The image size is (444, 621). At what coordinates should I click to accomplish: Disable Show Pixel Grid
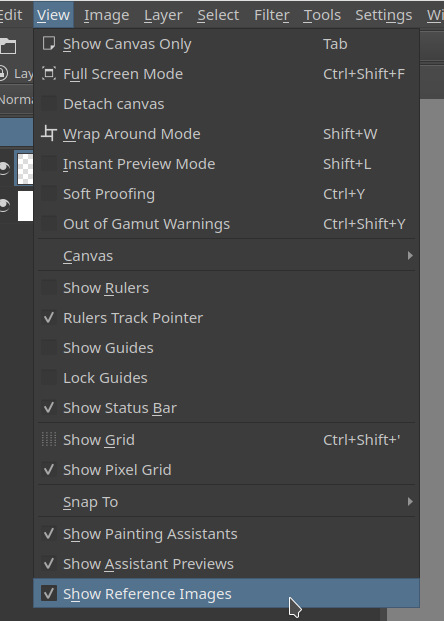tap(49, 470)
